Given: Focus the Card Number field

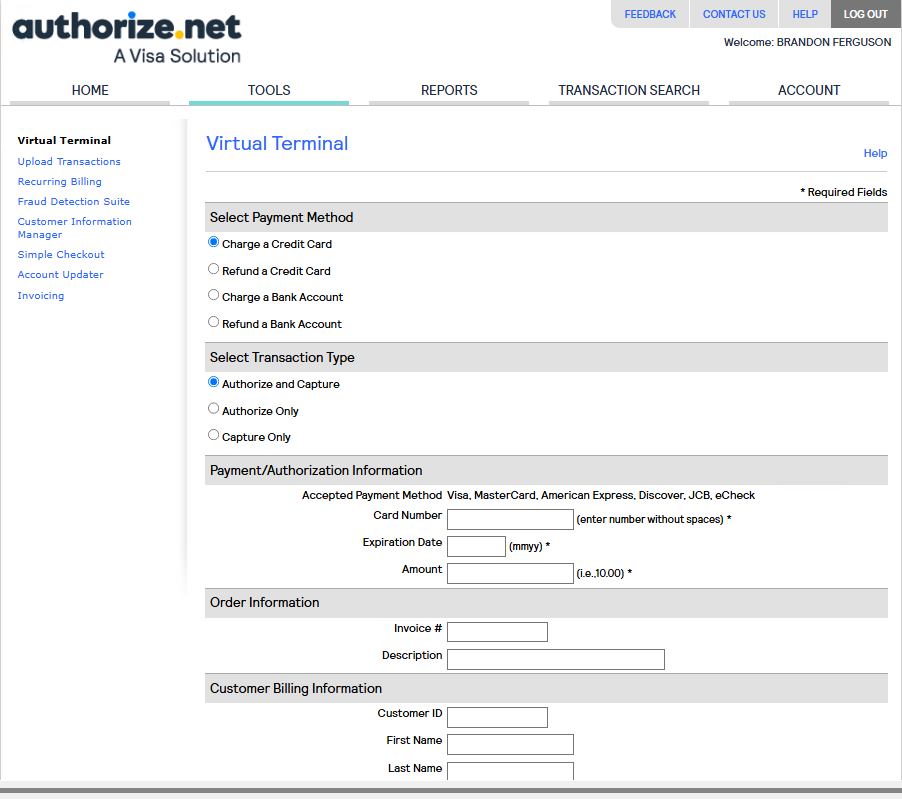Looking at the screenshot, I should (510, 519).
